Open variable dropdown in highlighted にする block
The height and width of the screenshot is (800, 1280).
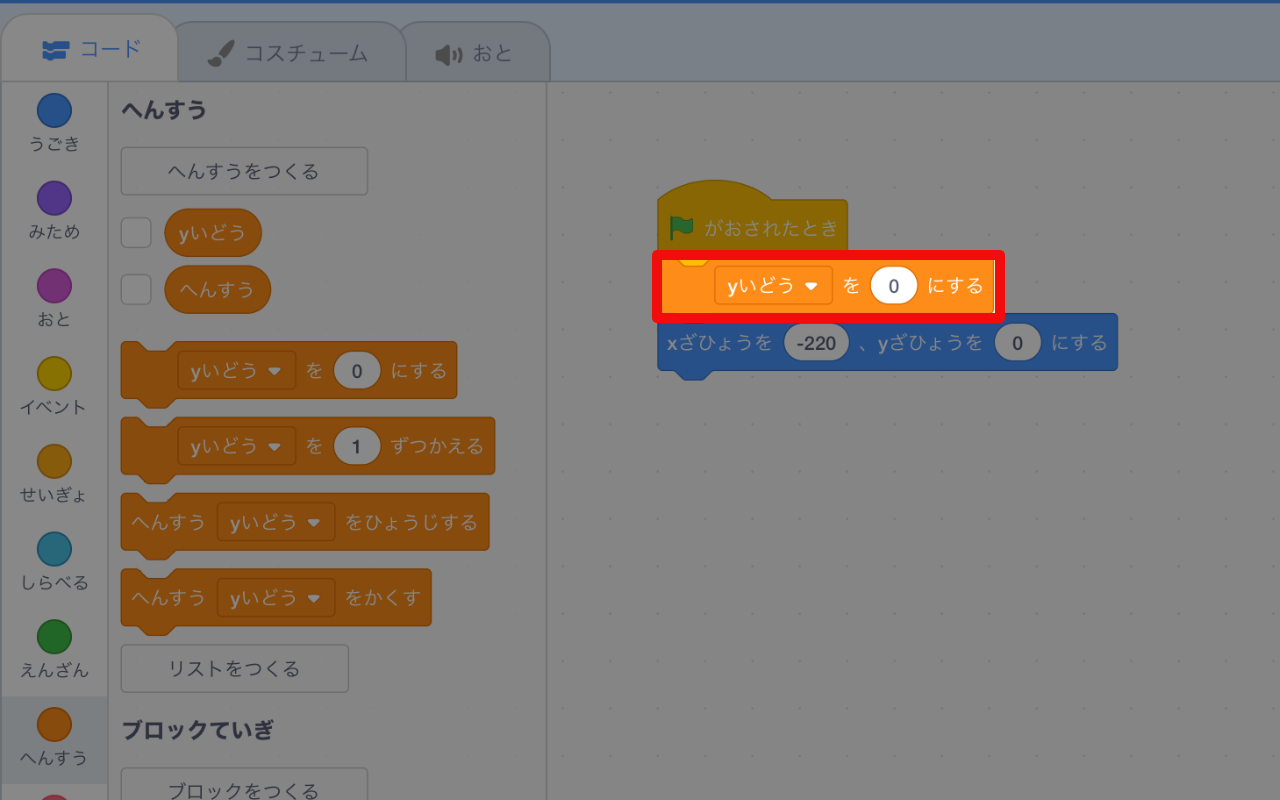773,285
